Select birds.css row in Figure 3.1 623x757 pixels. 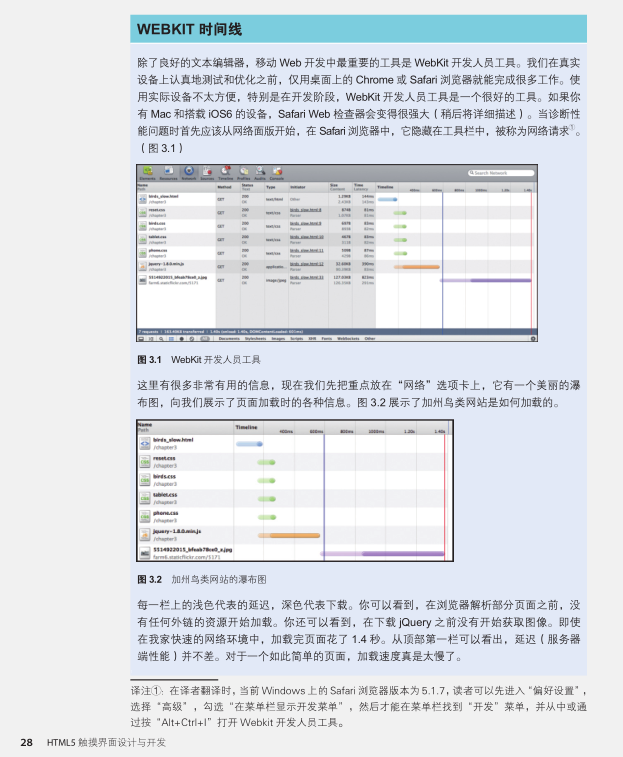tap(336, 226)
